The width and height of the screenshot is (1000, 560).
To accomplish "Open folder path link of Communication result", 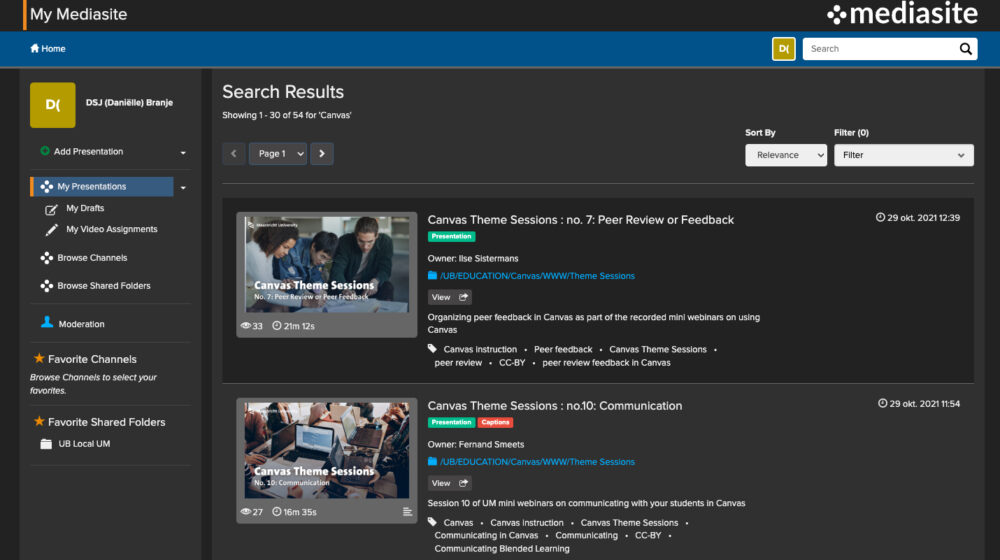I will click(x=537, y=462).
